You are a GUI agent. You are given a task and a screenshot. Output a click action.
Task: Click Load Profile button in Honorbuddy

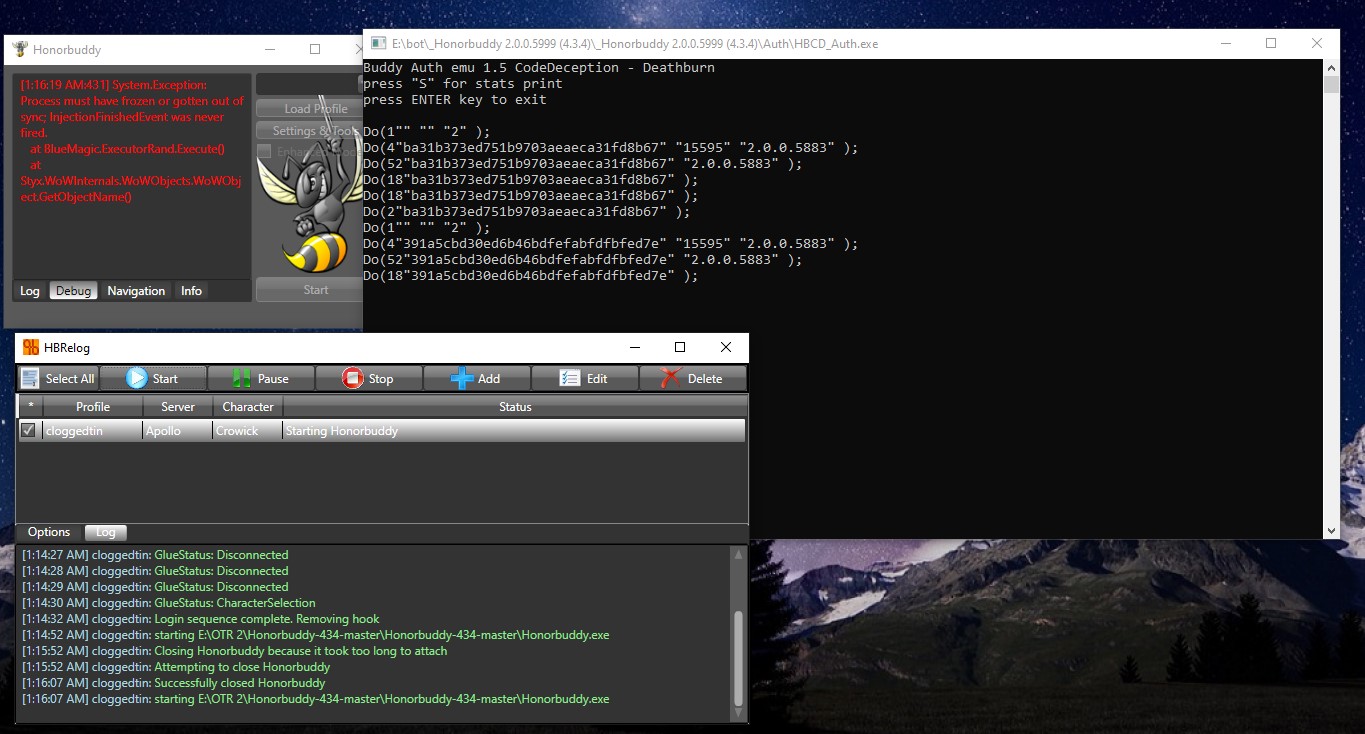point(309,108)
